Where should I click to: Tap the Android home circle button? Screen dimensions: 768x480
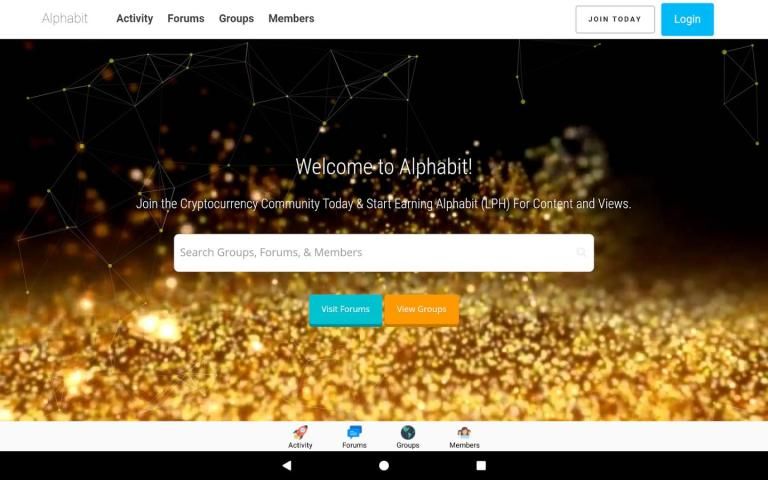[384, 465]
